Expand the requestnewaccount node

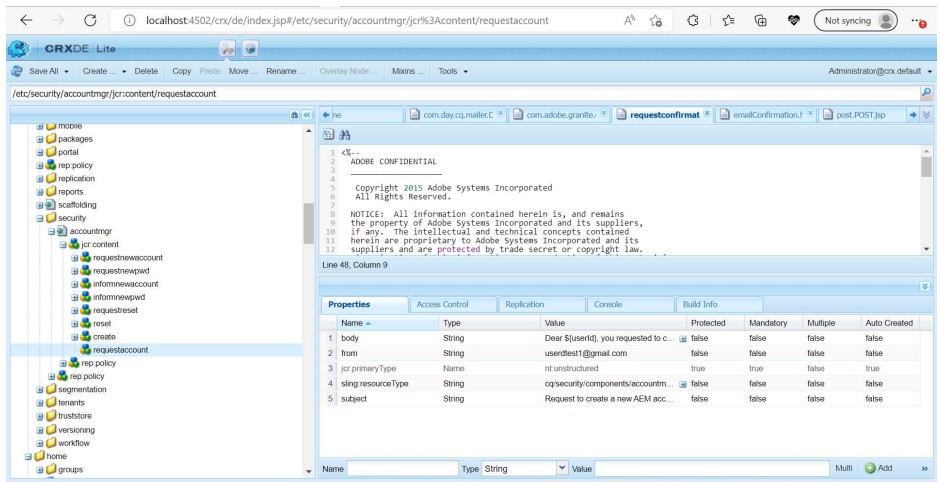pos(75,258)
